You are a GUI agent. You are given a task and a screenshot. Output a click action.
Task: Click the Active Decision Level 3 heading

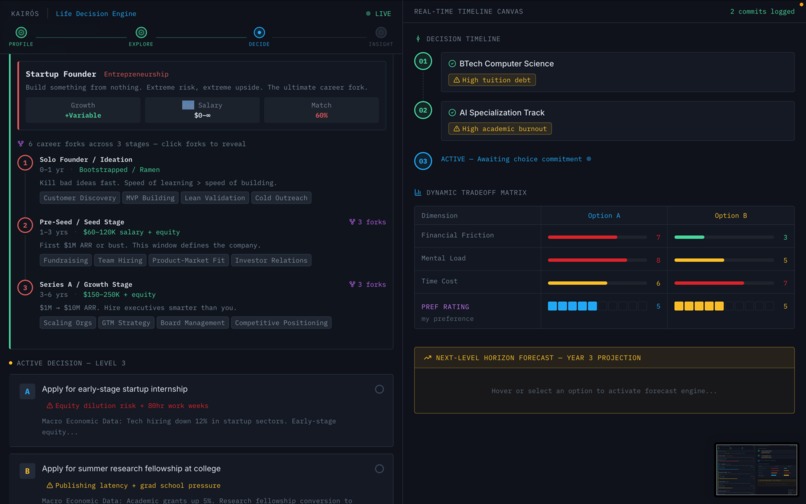(x=71, y=363)
